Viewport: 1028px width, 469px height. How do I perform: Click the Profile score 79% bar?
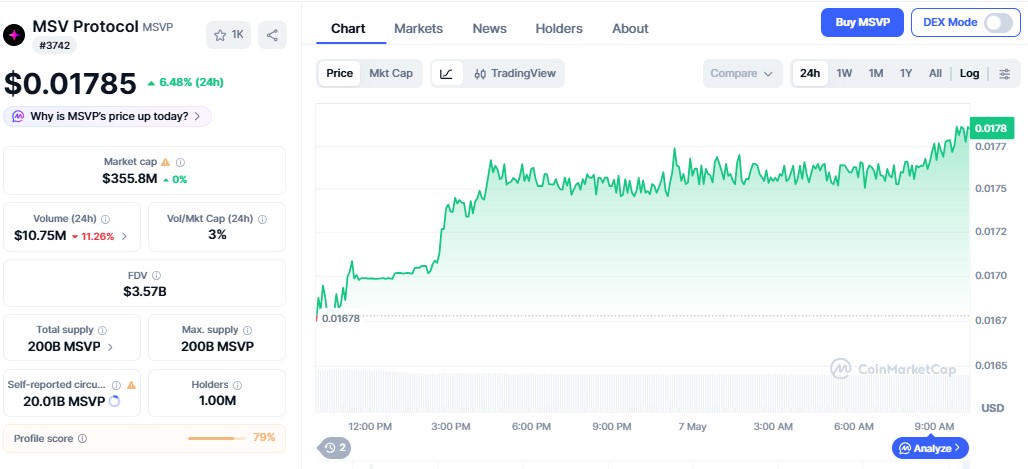pyautogui.click(x=216, y=438)
